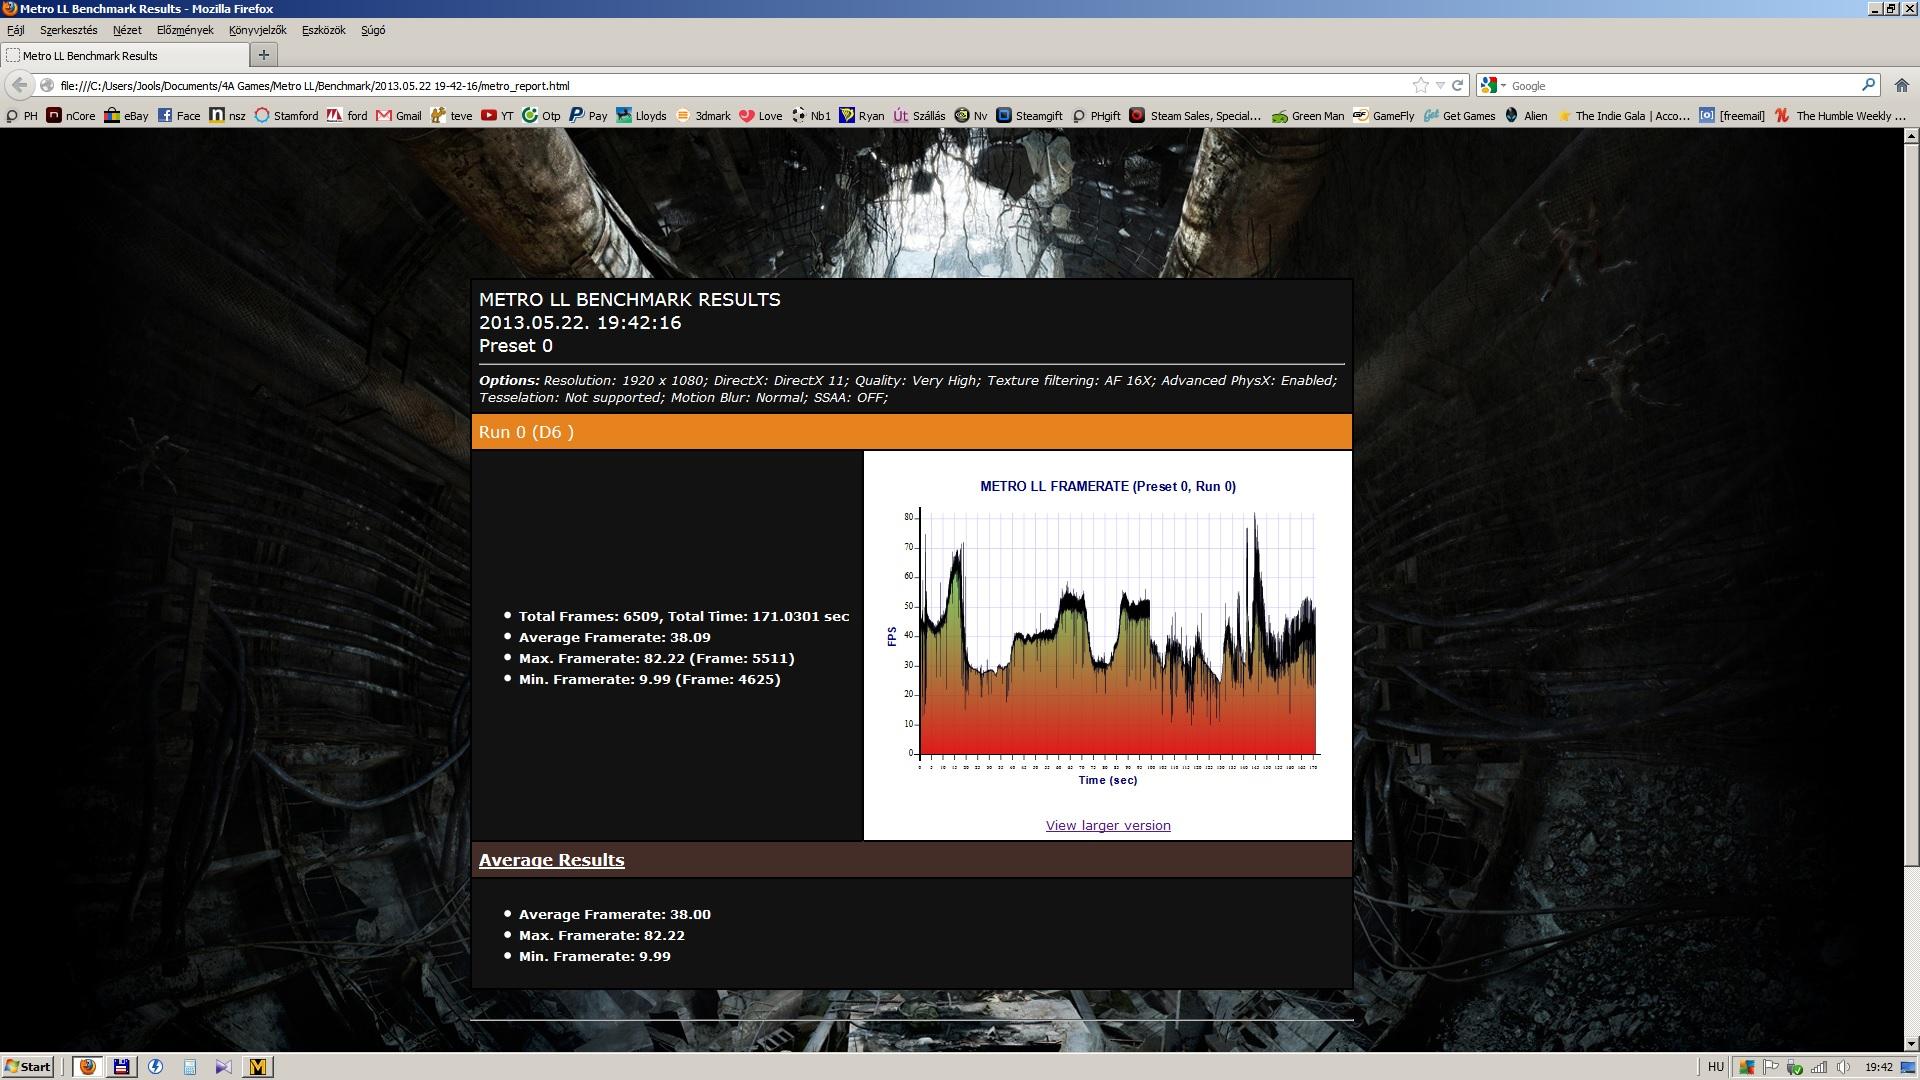
Task: Open the Google search engine selector dropdown
Action: (x=1493, y=85)
